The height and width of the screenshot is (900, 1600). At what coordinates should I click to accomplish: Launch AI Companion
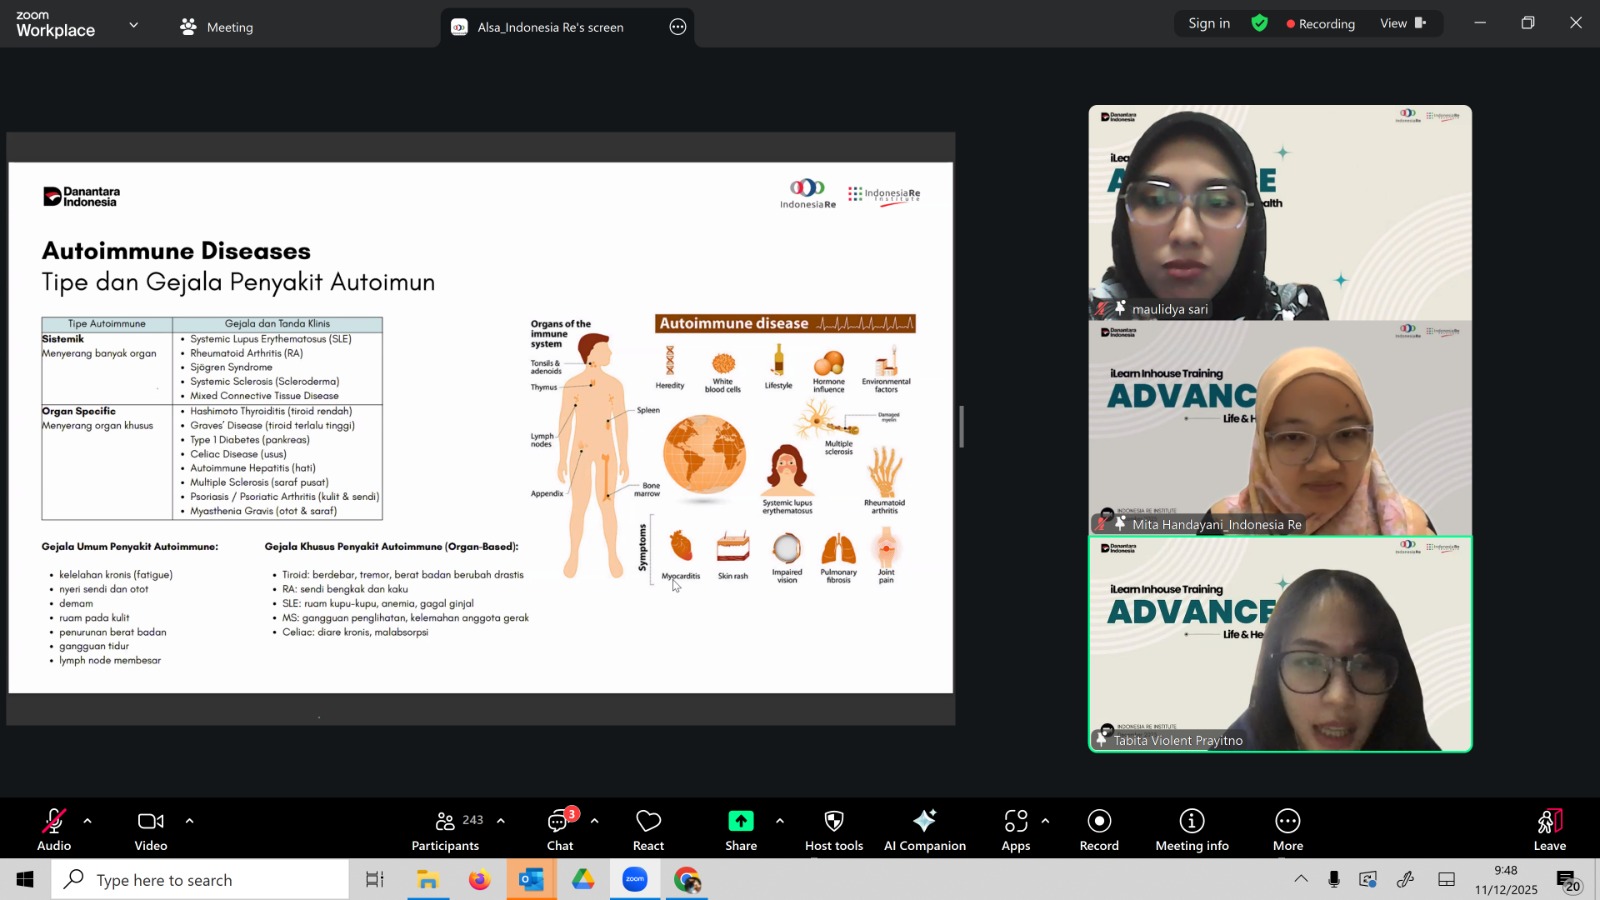(924, 830)
